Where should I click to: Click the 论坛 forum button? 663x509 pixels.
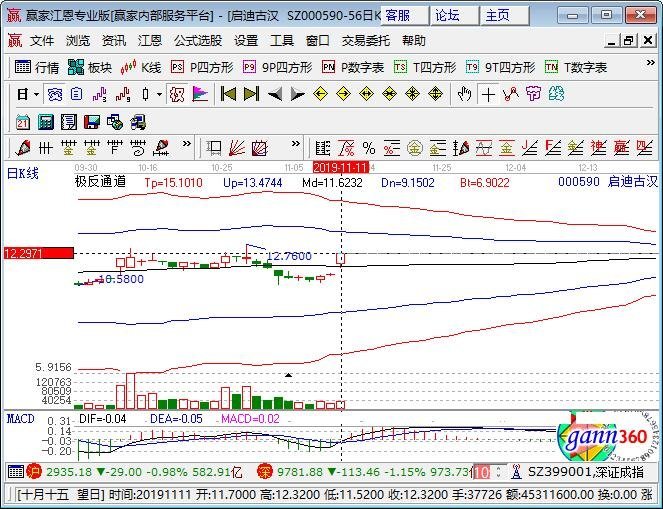coord(447,15)
